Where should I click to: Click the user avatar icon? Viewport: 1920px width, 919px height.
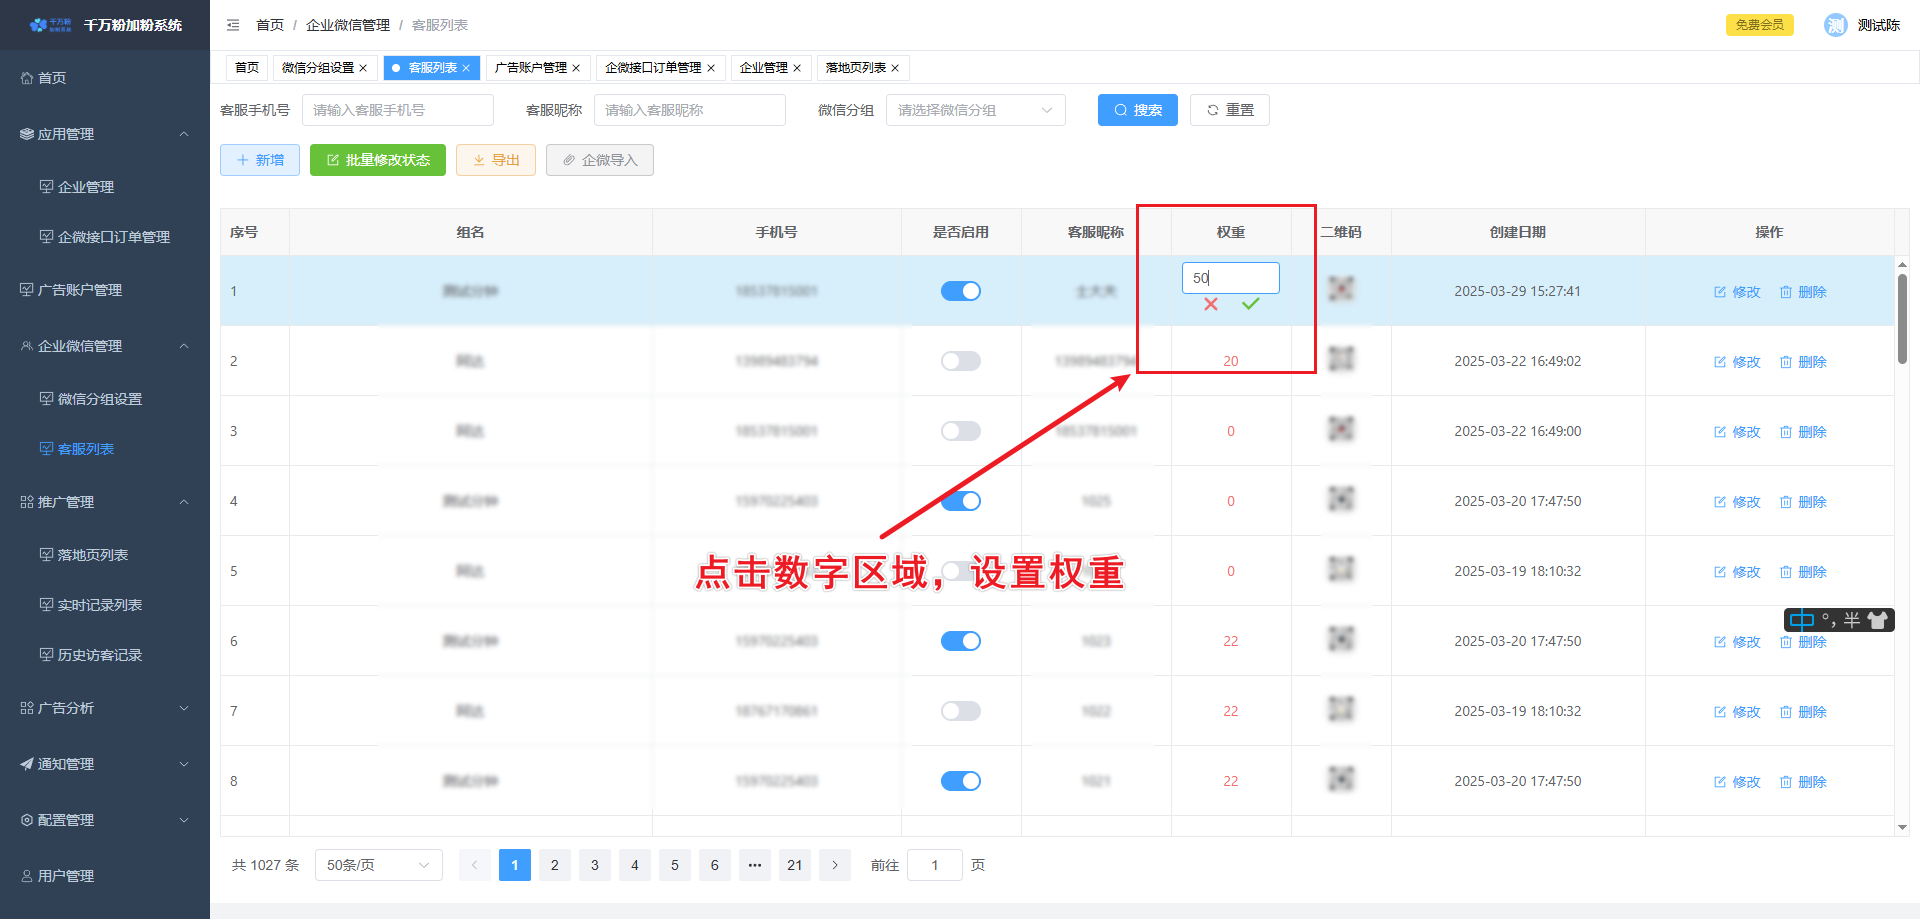point(1835,25)
